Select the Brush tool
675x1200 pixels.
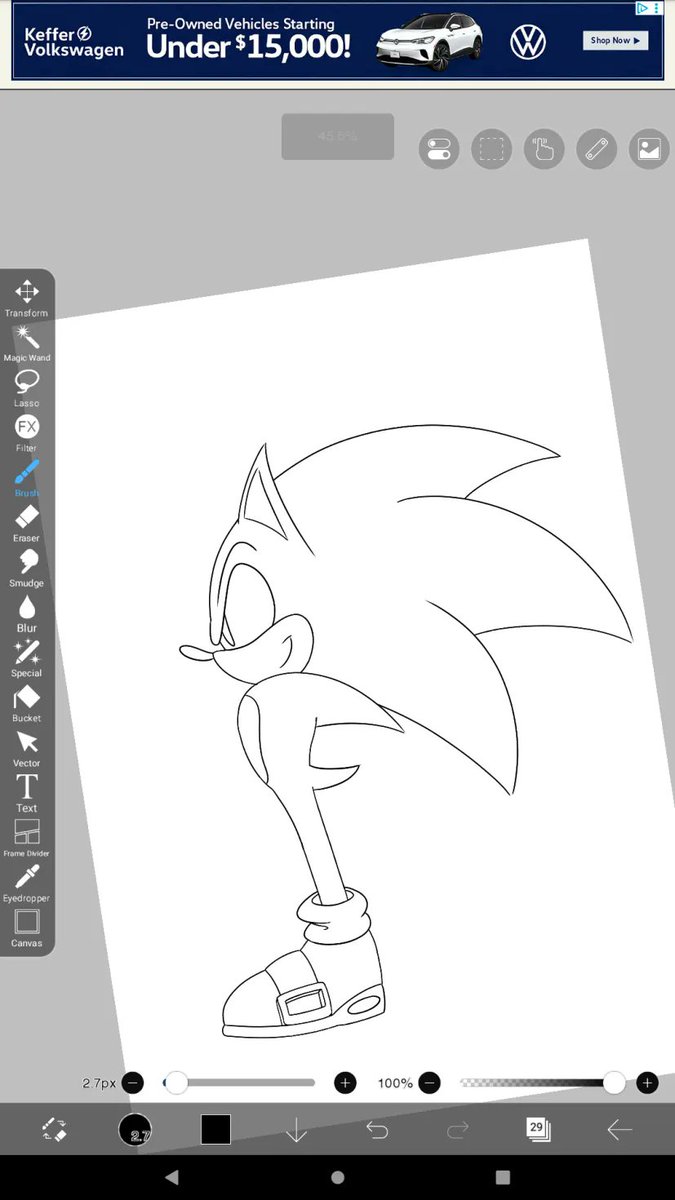(26, 478)
